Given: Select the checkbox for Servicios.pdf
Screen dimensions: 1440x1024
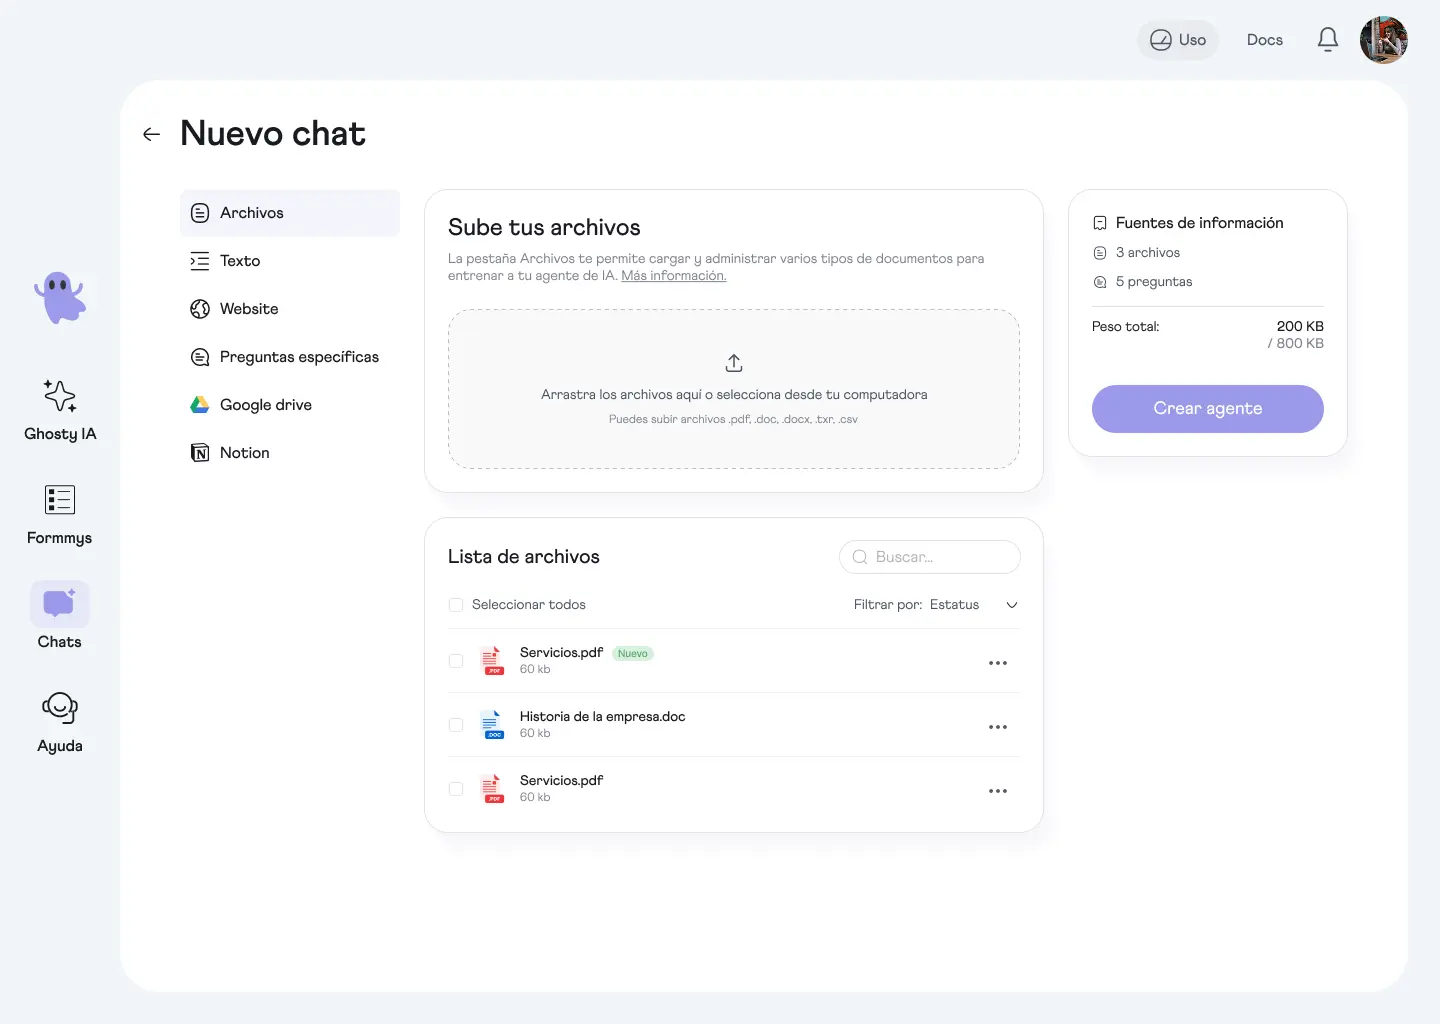Looking at the screenshot, I should tap(456, 661).
